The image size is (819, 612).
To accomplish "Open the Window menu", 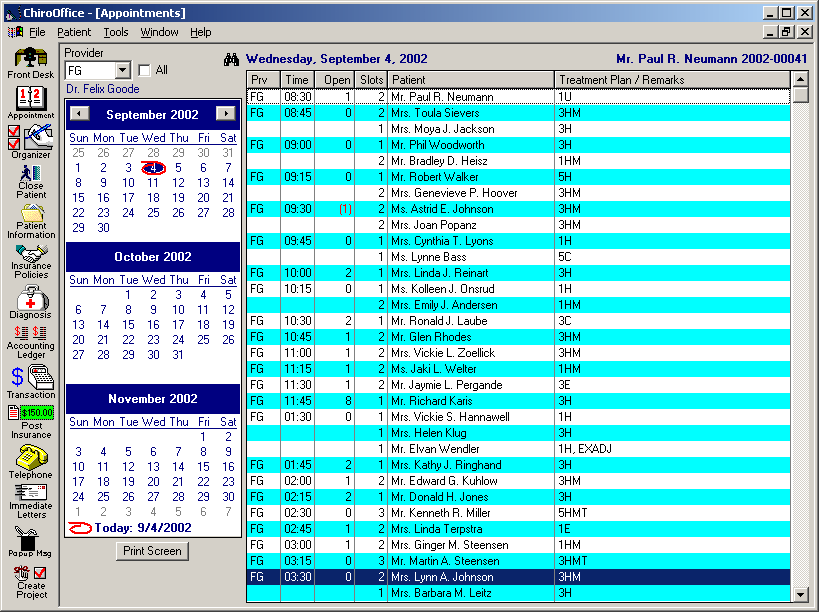I will click(159, 32).
